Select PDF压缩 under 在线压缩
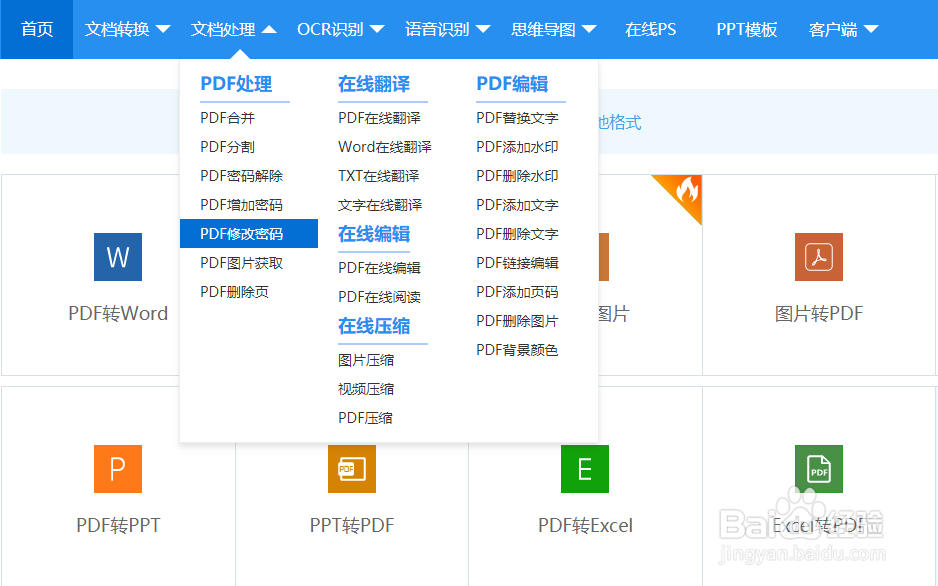The height and width of the screenshot is (586, 938). (x=365, y=417)
